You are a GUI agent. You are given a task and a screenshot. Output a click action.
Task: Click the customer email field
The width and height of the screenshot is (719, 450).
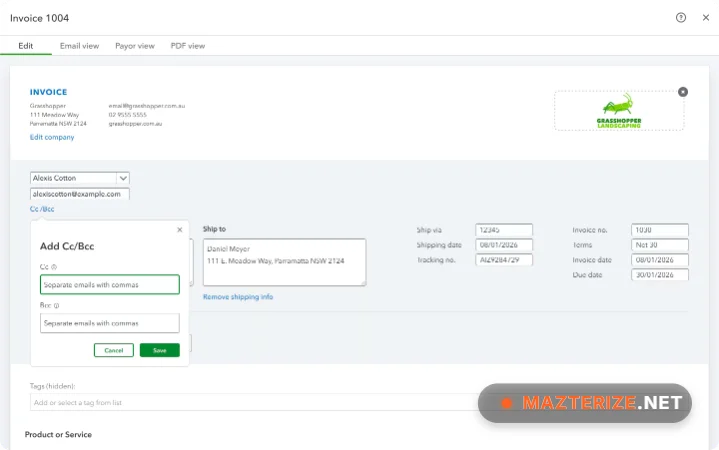point(80,194)
